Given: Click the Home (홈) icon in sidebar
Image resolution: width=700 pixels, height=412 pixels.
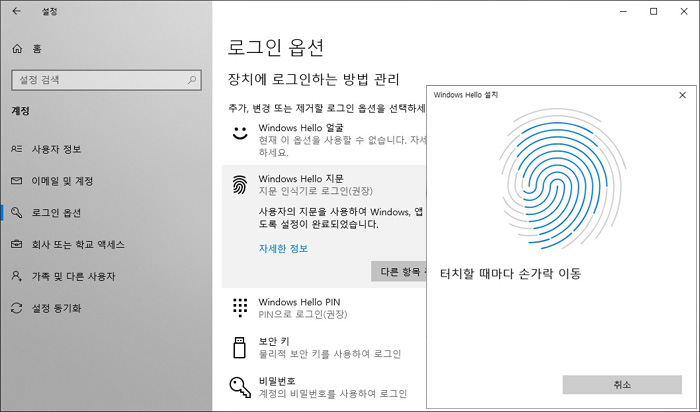Looking at the screenshot, I should click(17, 48).
